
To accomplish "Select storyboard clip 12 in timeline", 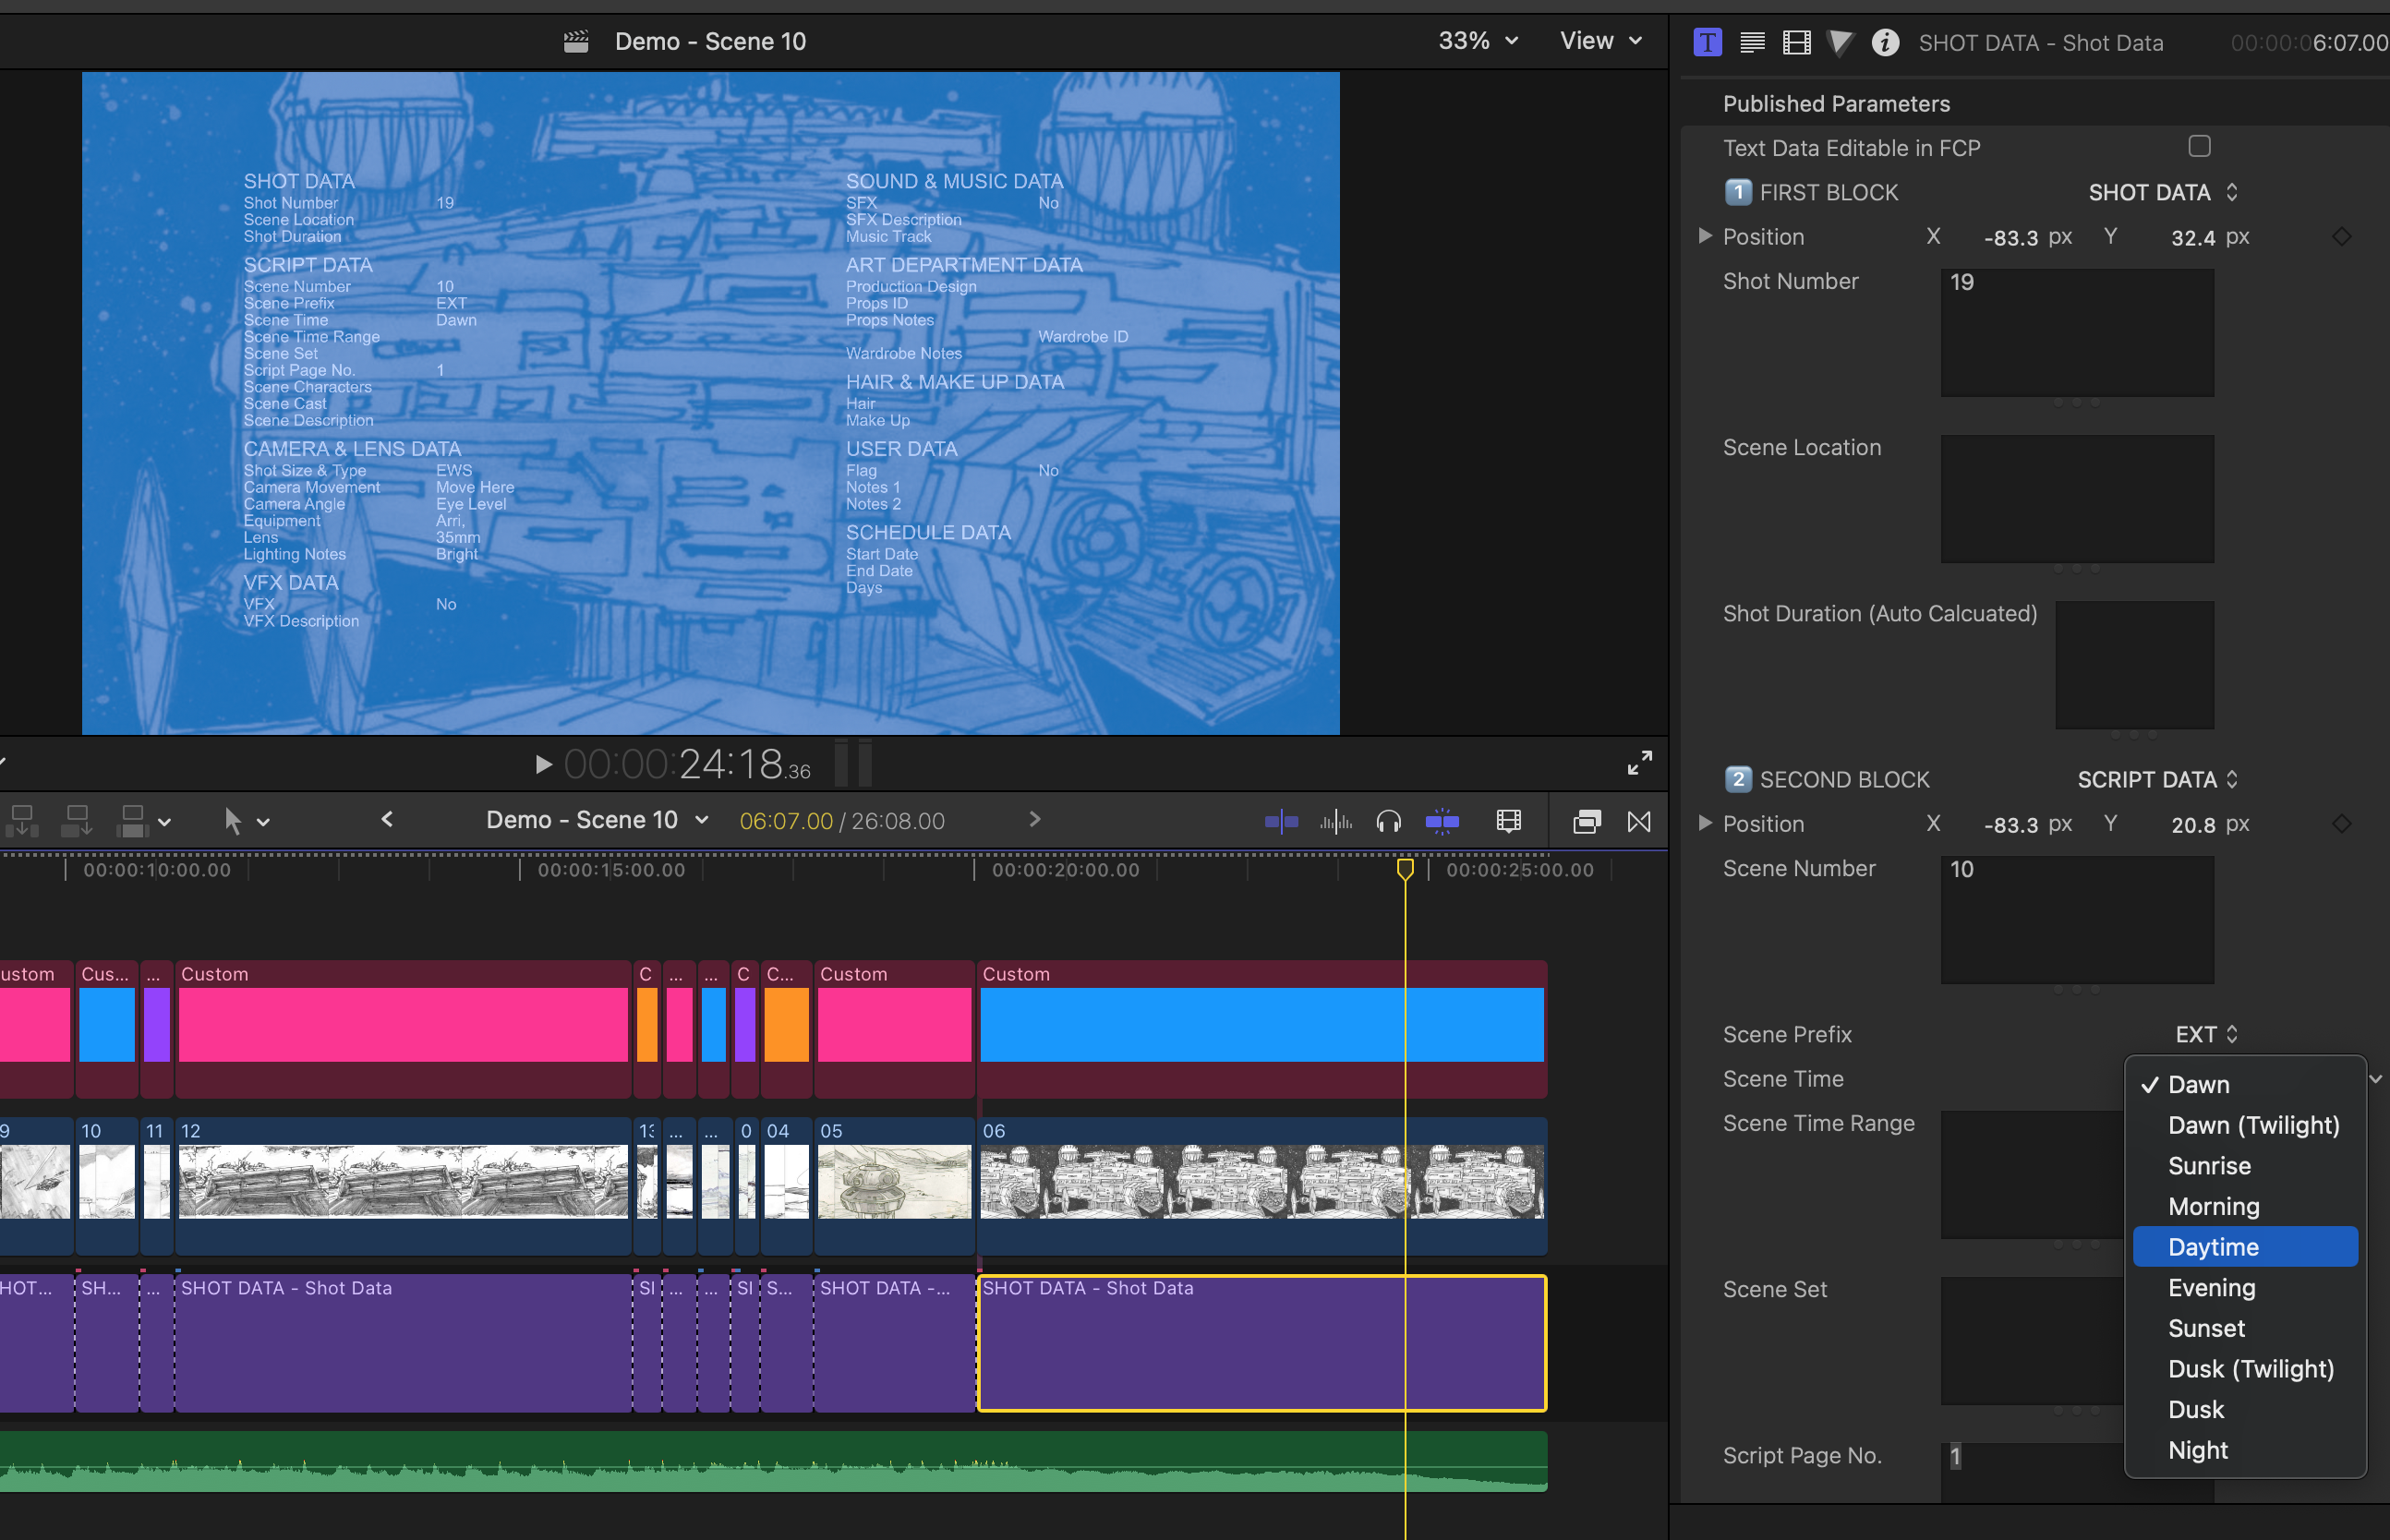I will [x=403, y=1185].
